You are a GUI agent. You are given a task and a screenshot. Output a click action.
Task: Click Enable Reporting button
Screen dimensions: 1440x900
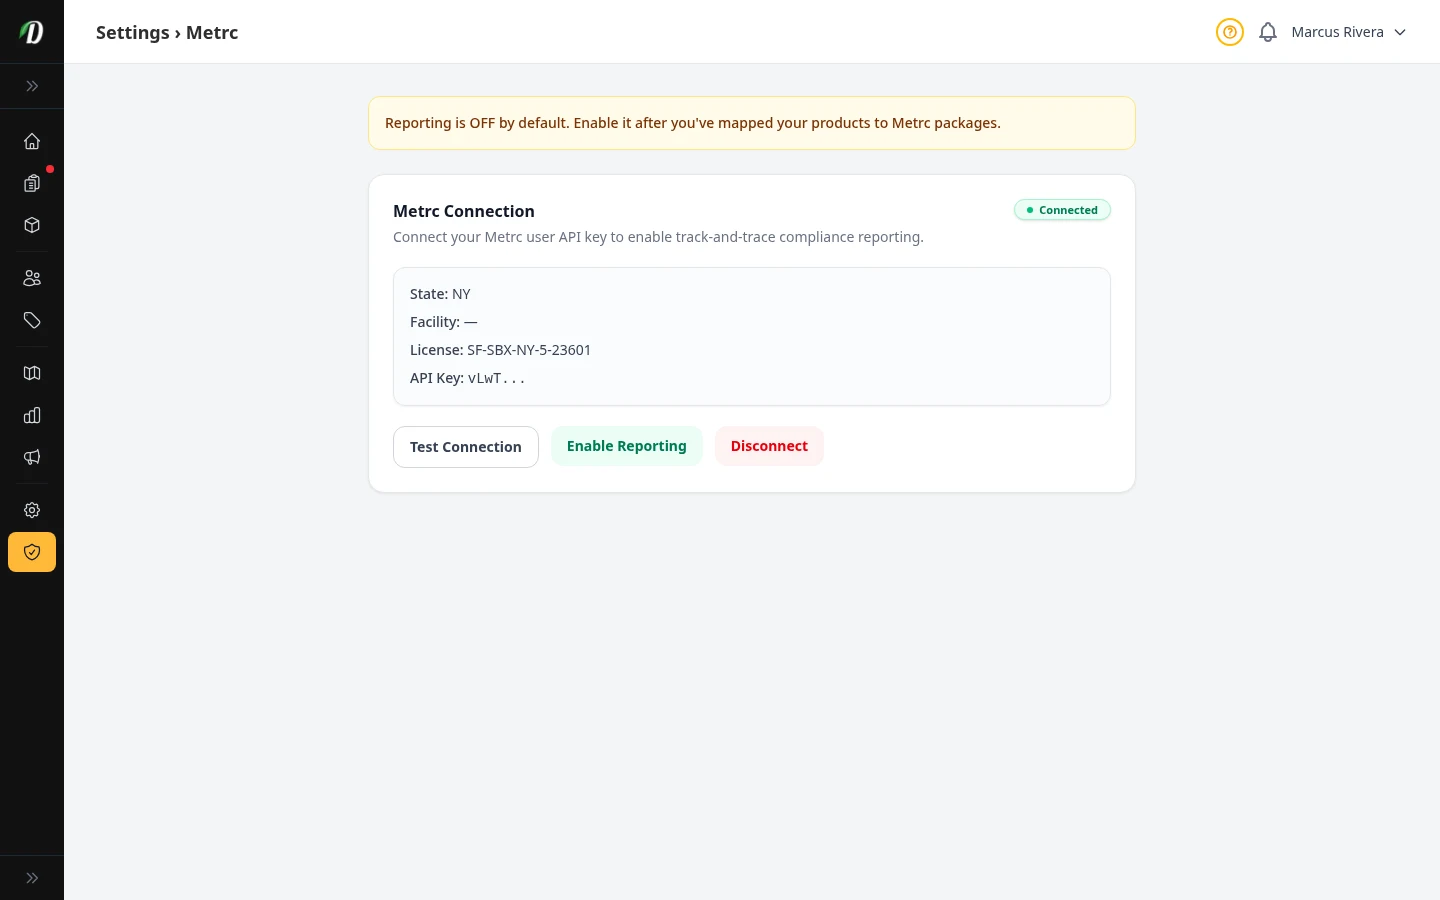pos(627,446)
